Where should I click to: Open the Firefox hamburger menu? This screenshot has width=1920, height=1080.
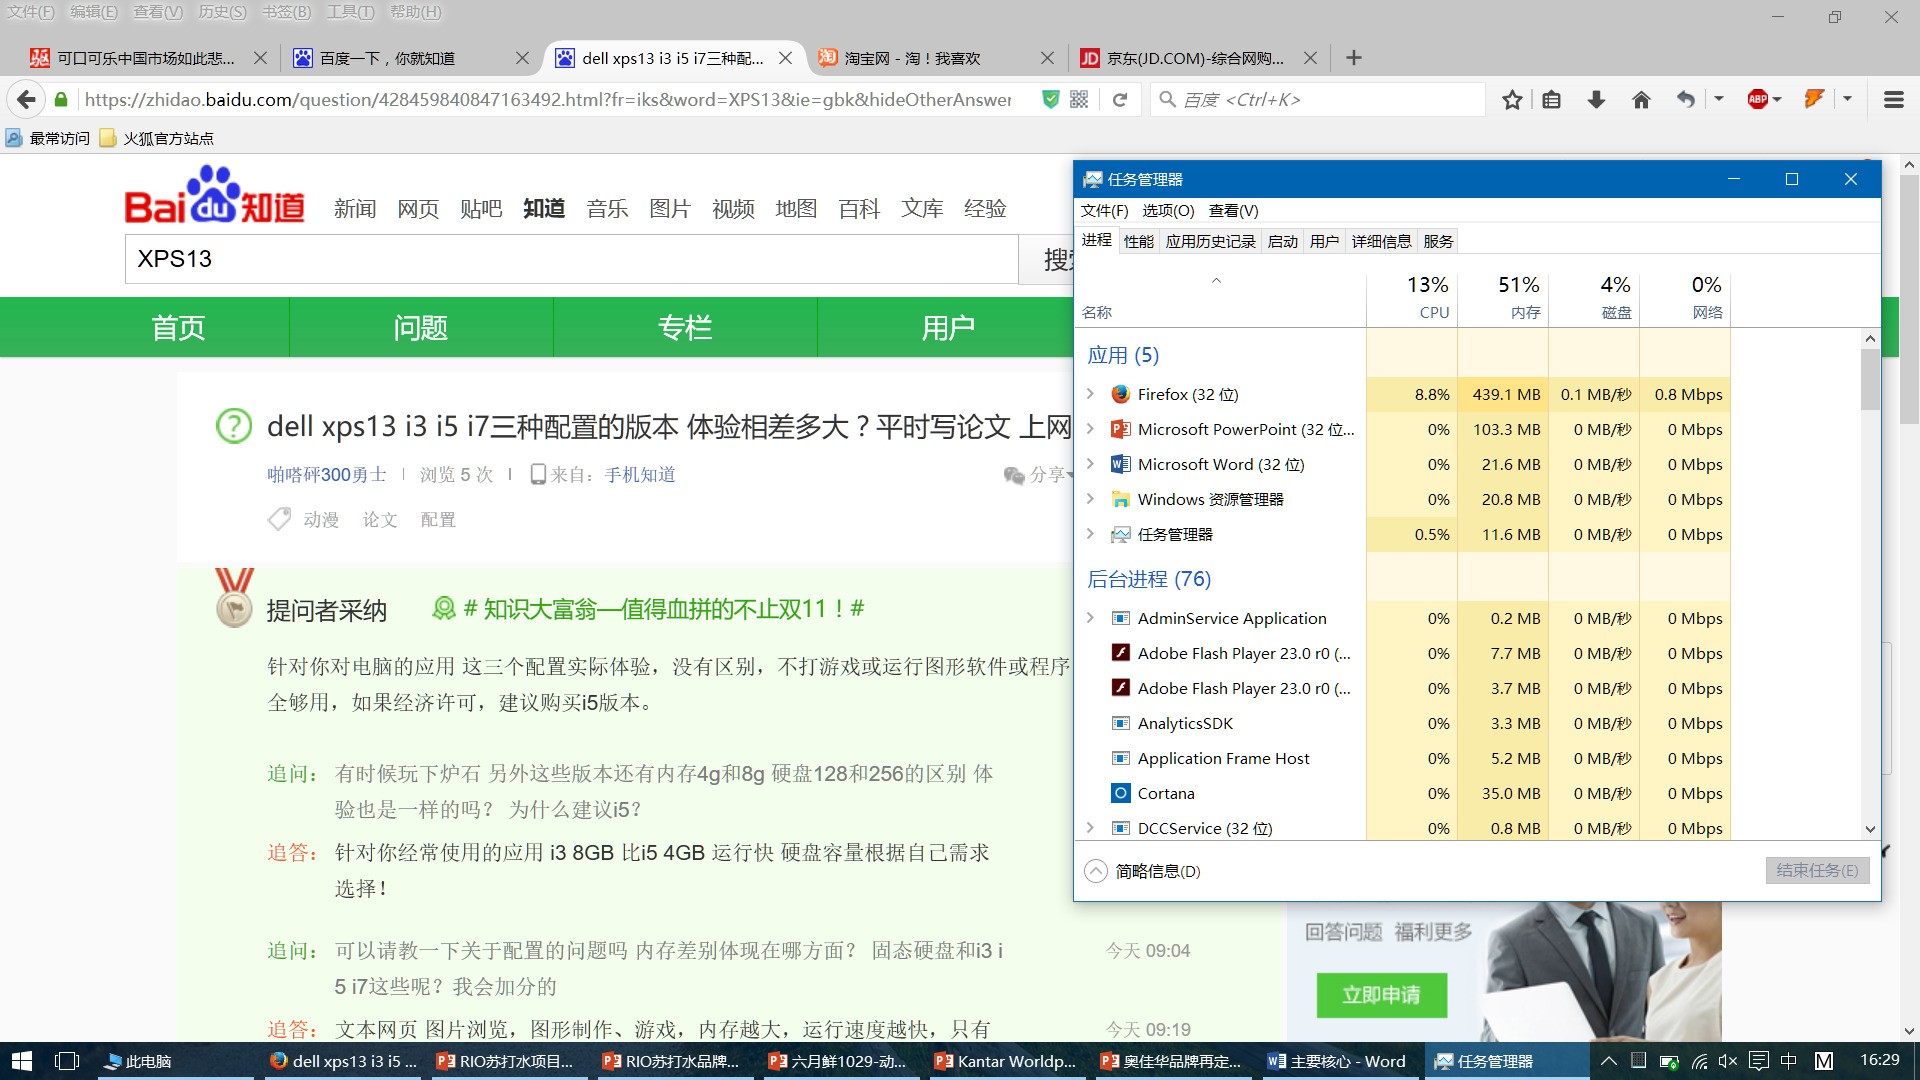click(x=1893, y=100)
